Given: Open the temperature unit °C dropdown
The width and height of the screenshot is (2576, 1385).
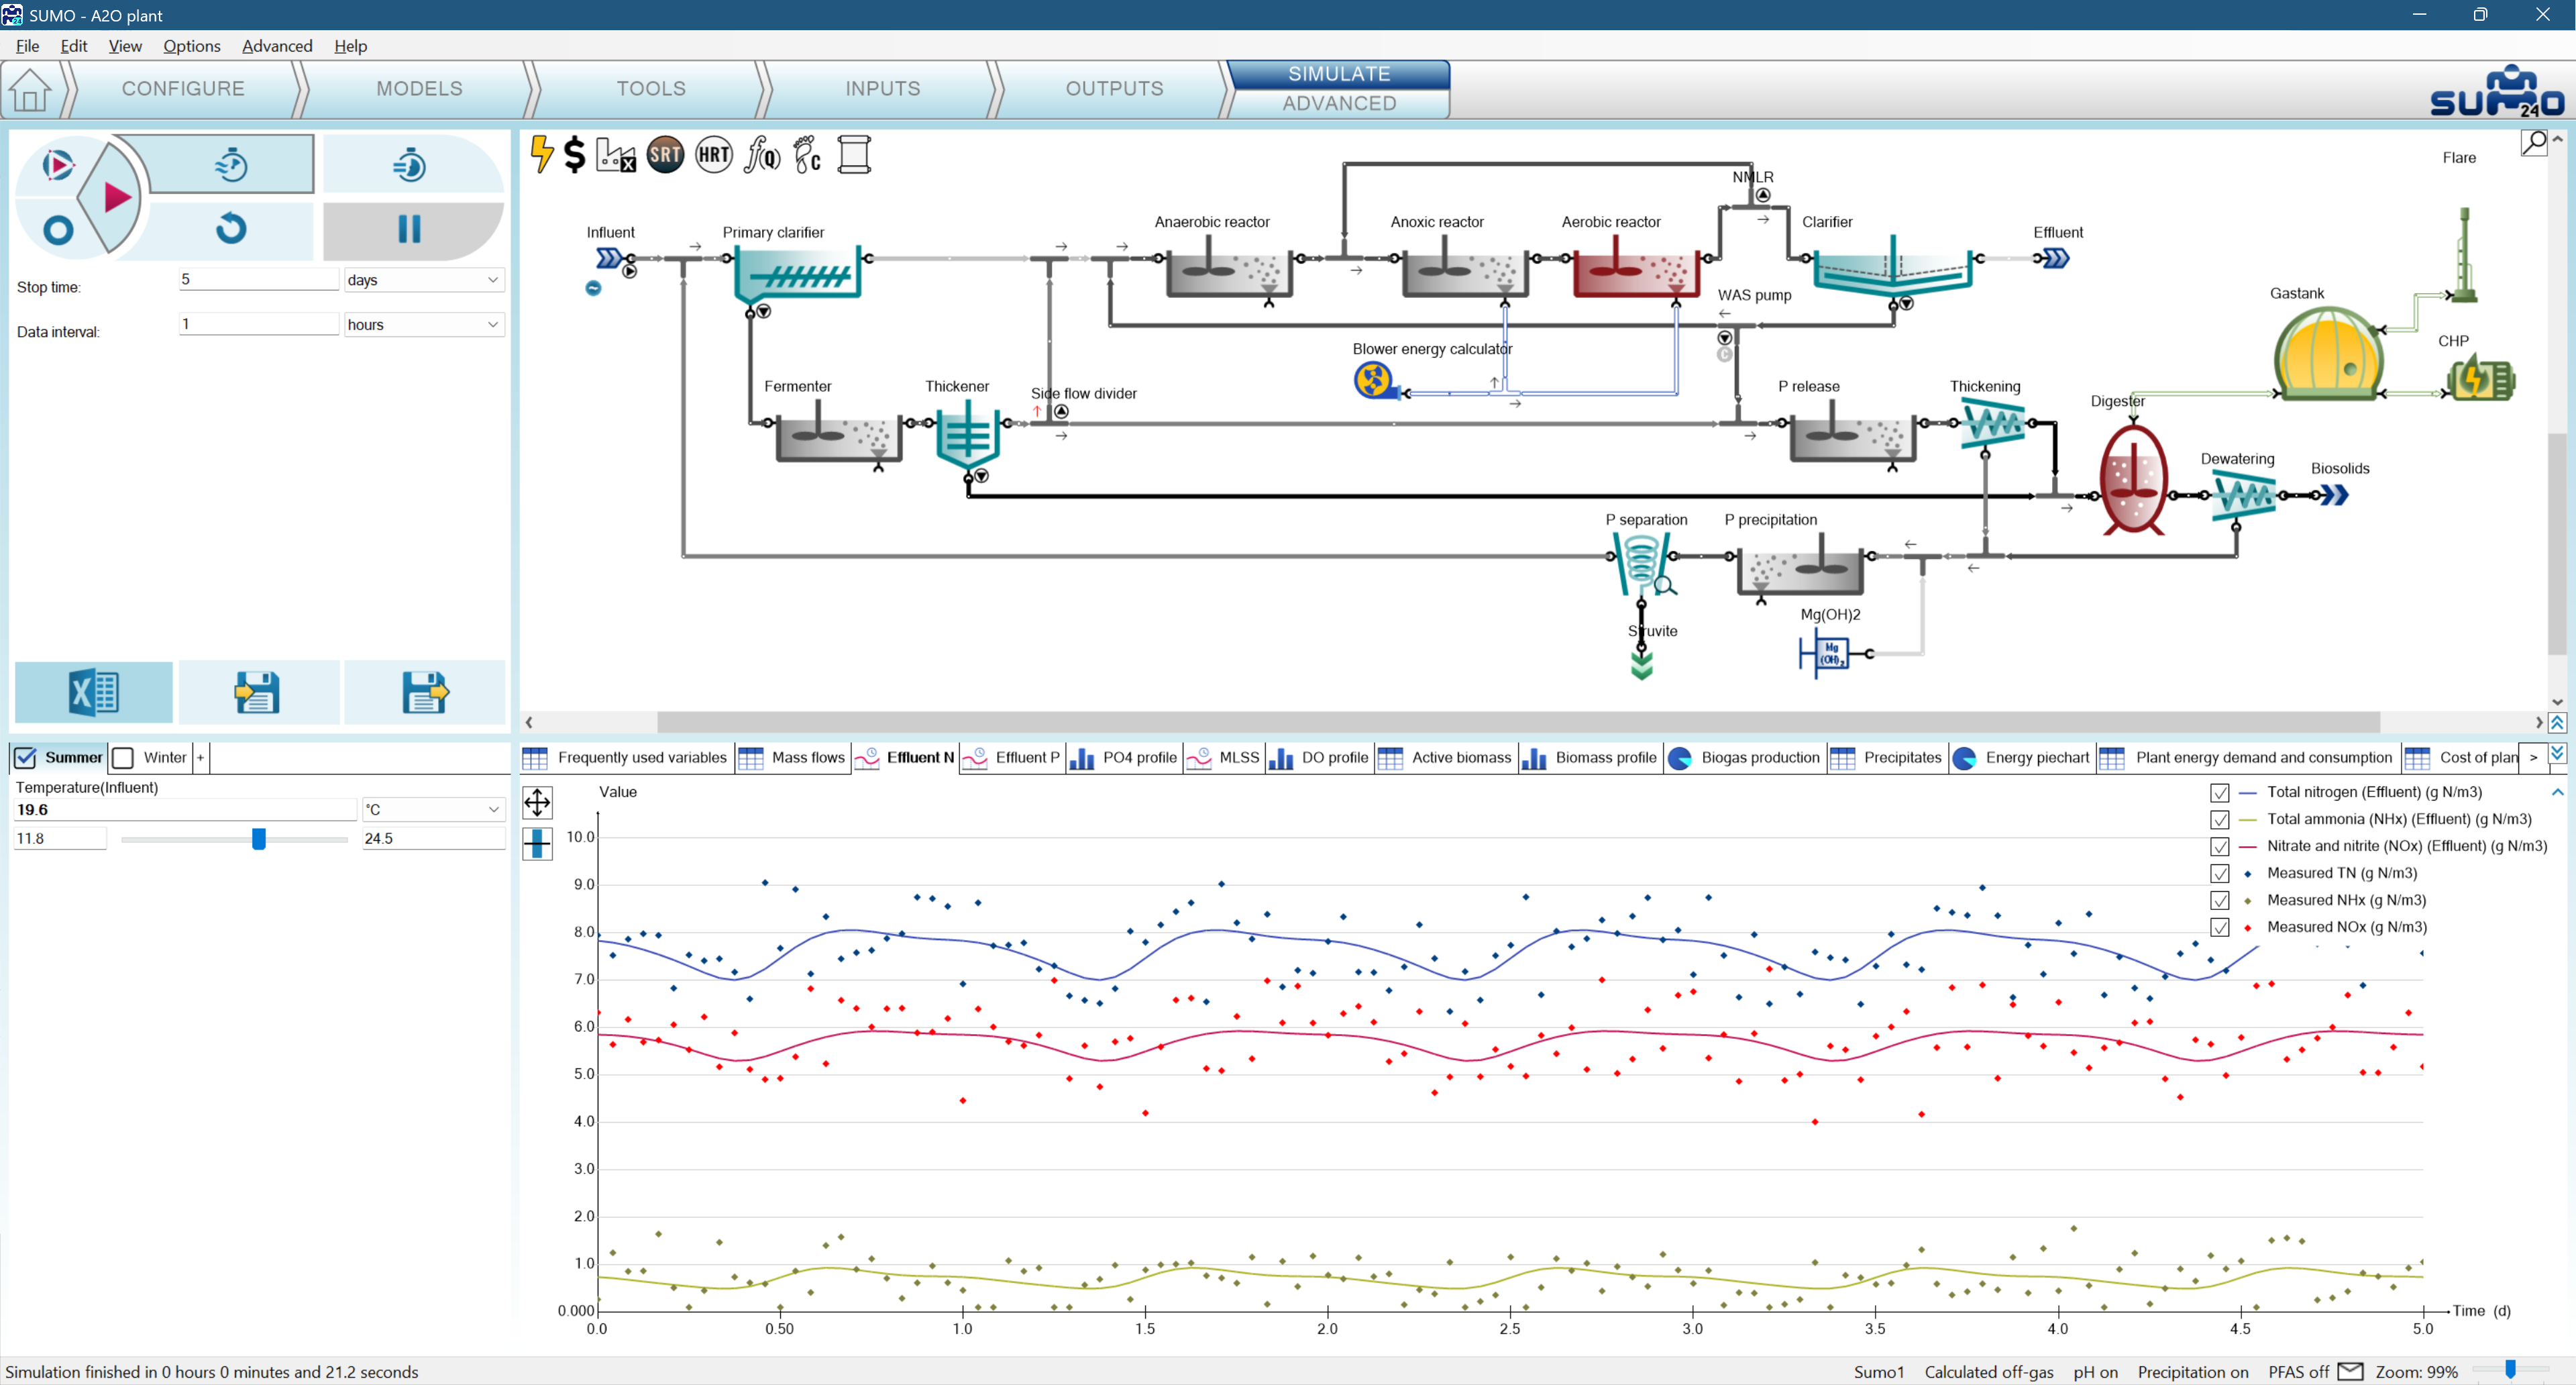Looking at the screenshot, I should 433,810.
